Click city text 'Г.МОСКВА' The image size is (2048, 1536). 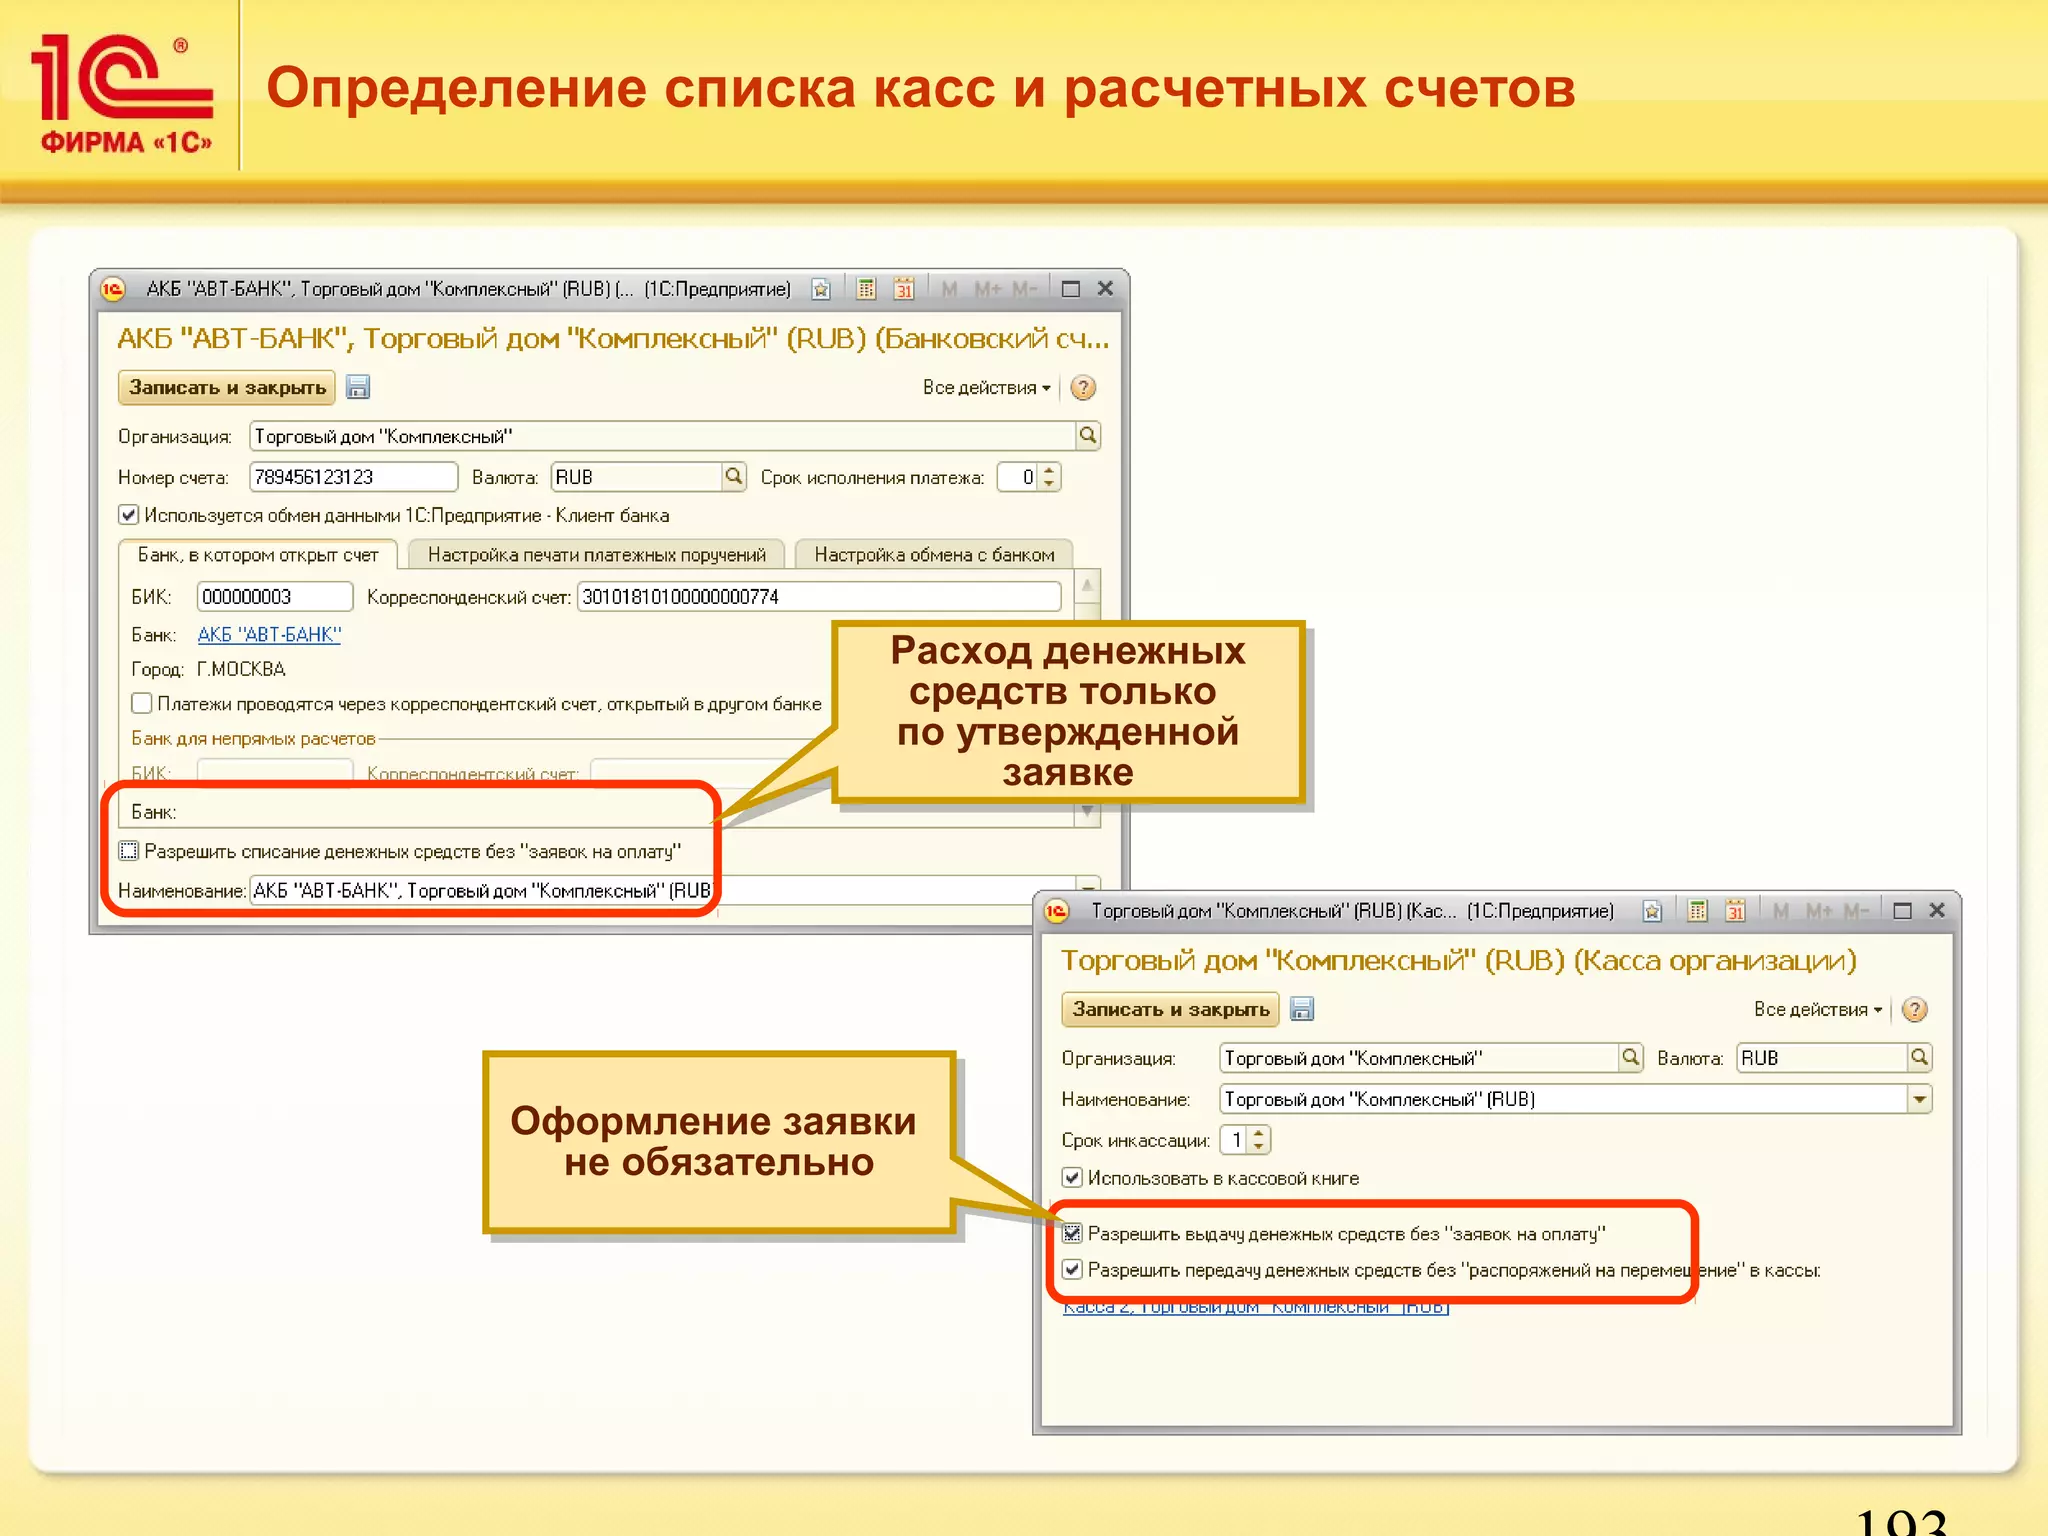point(241,670)
